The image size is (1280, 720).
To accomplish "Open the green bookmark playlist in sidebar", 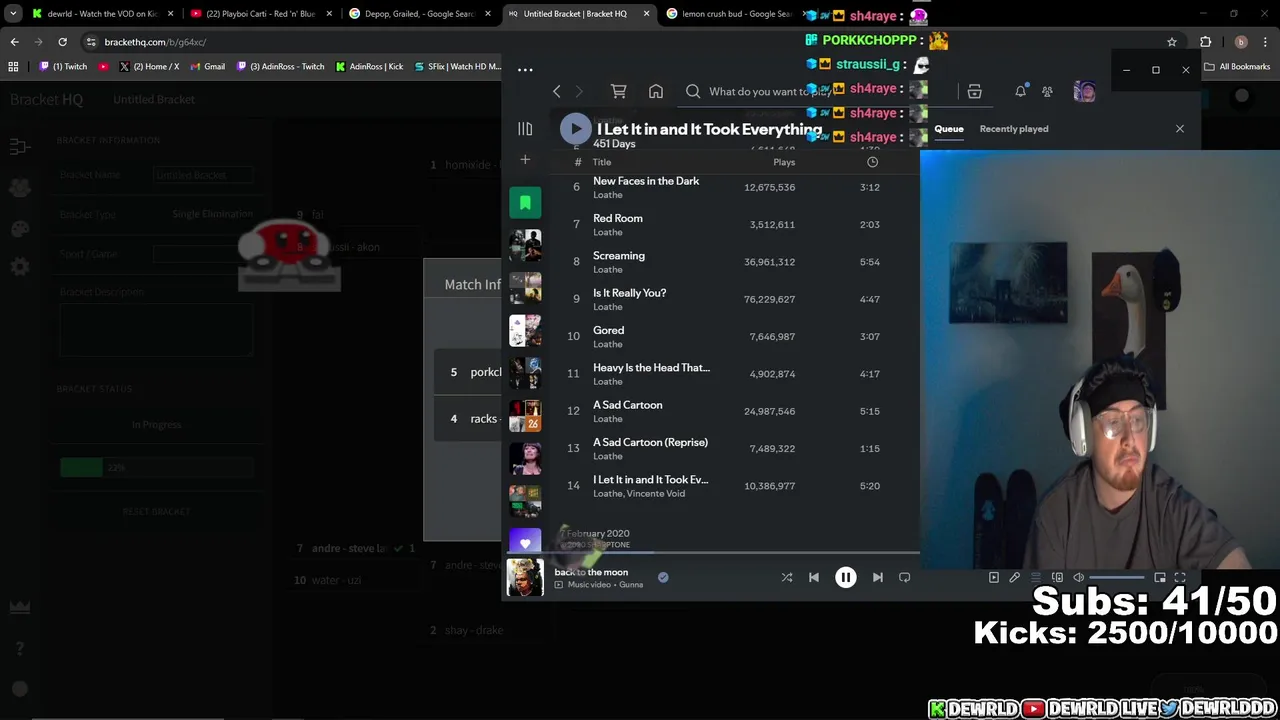I will pos(525,203).
